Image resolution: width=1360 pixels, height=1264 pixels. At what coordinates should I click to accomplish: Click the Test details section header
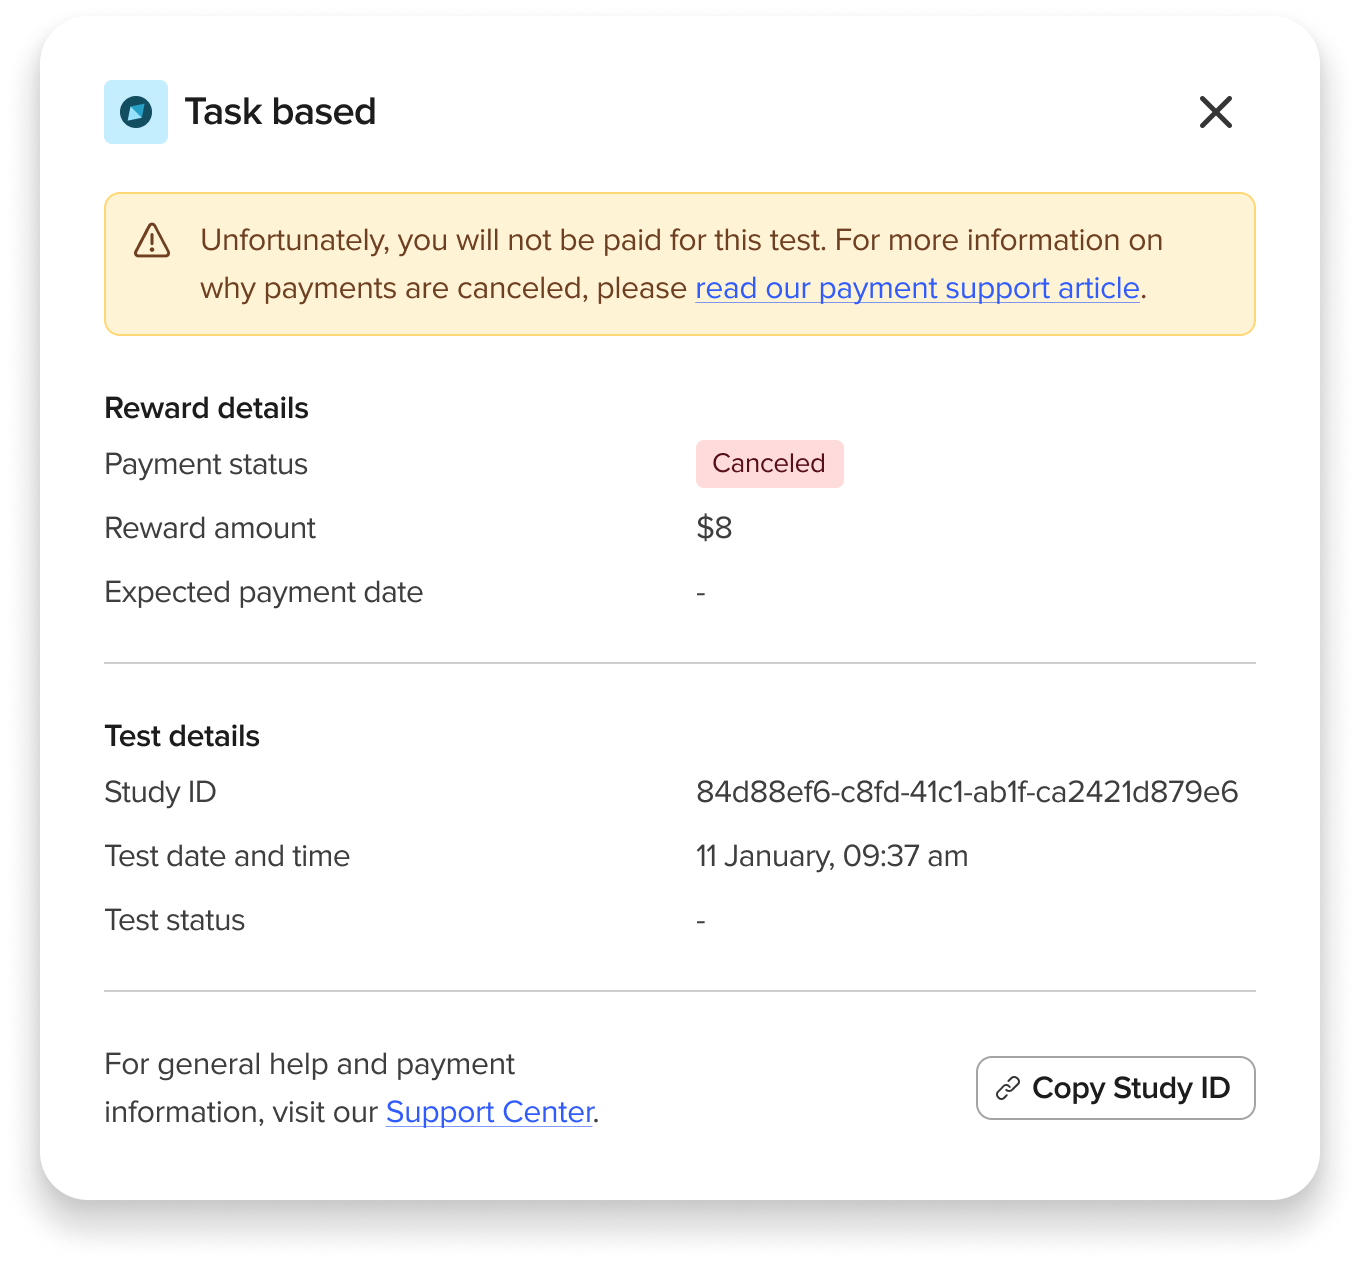182,736
